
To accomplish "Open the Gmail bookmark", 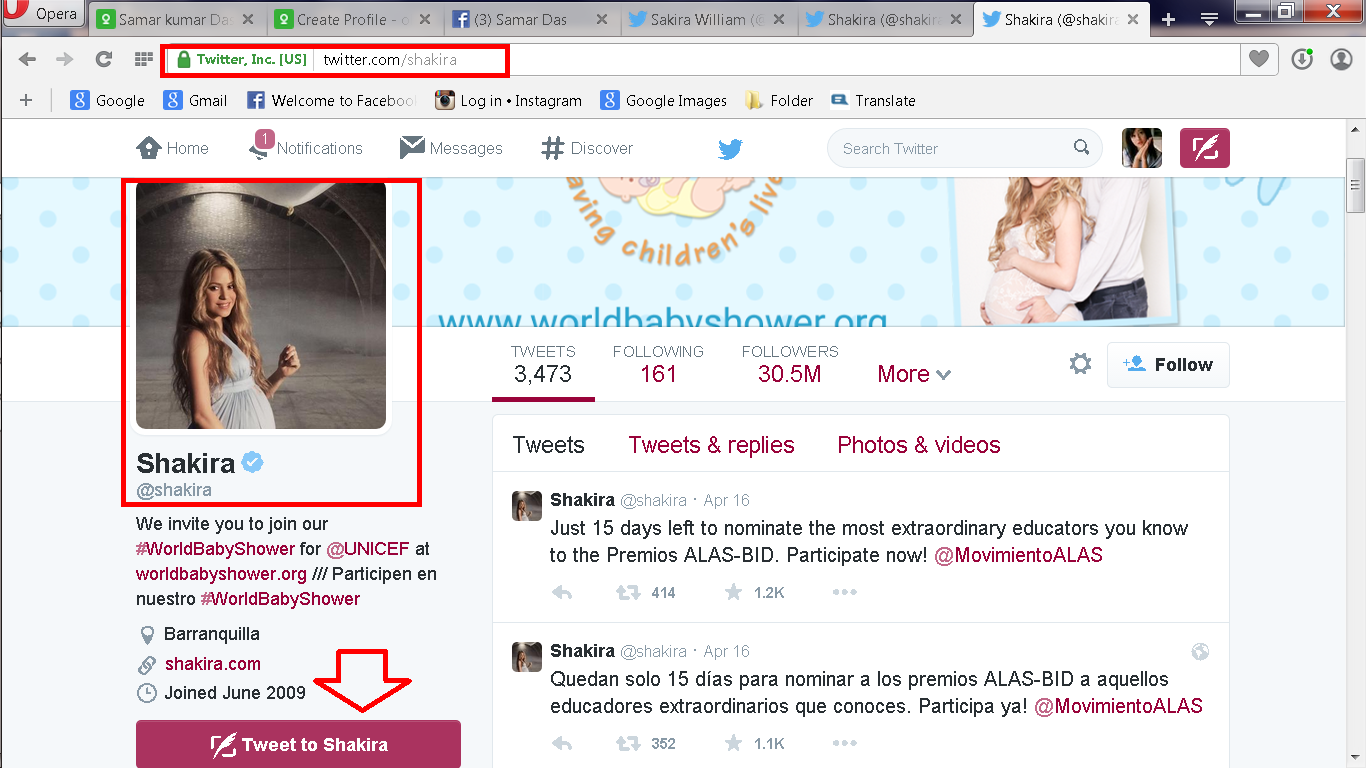I will click(195, 100).
